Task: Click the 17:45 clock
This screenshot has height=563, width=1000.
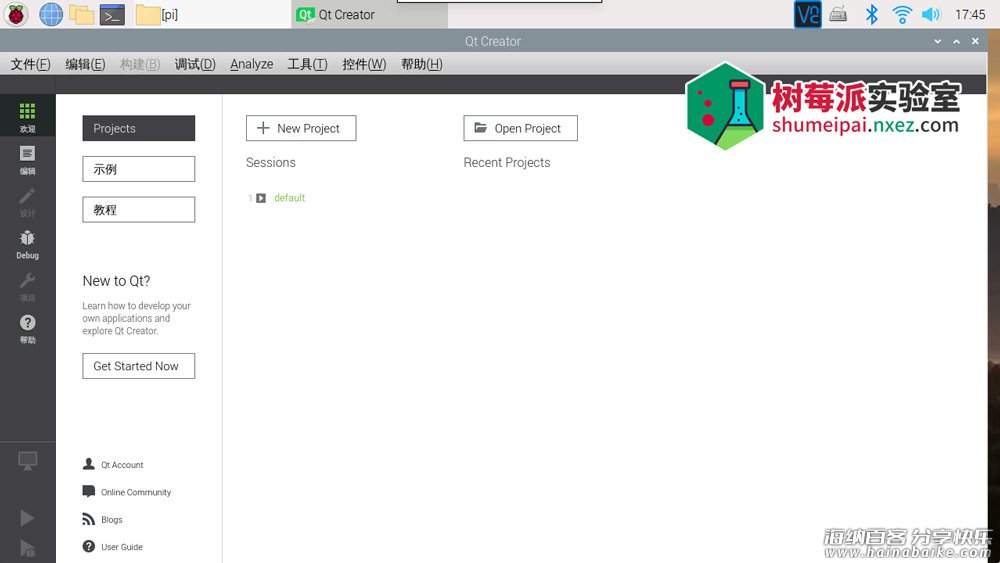Action: (x=970, y=14)
